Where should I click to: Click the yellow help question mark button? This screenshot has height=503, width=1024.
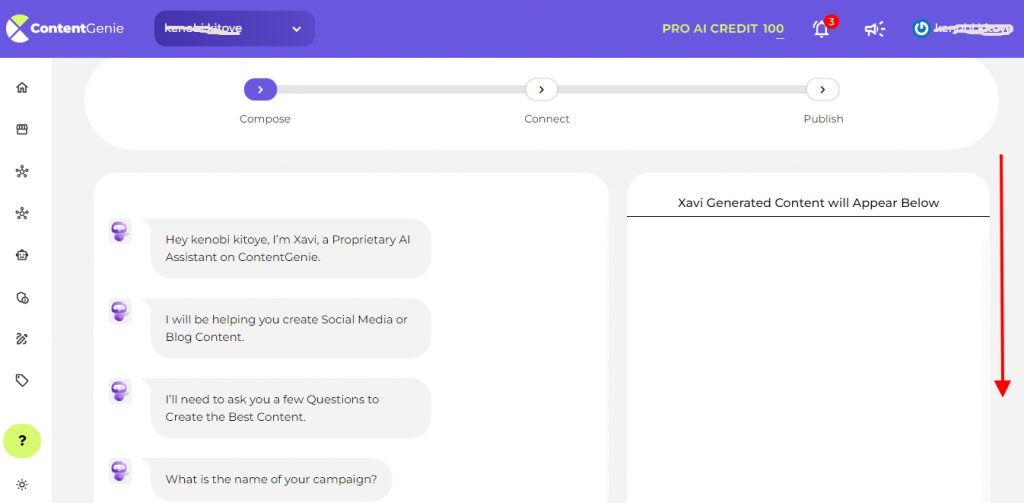click(x=22, y=441)
